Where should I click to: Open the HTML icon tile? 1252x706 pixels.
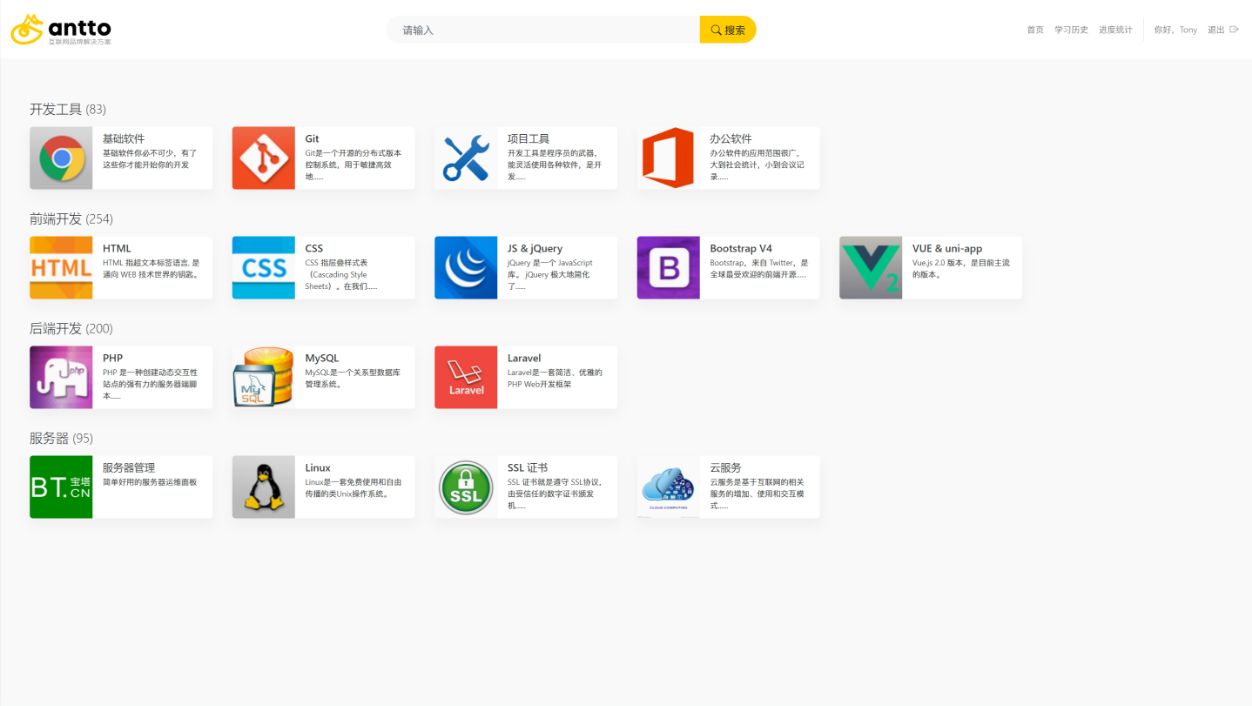[x=61, y=268]
